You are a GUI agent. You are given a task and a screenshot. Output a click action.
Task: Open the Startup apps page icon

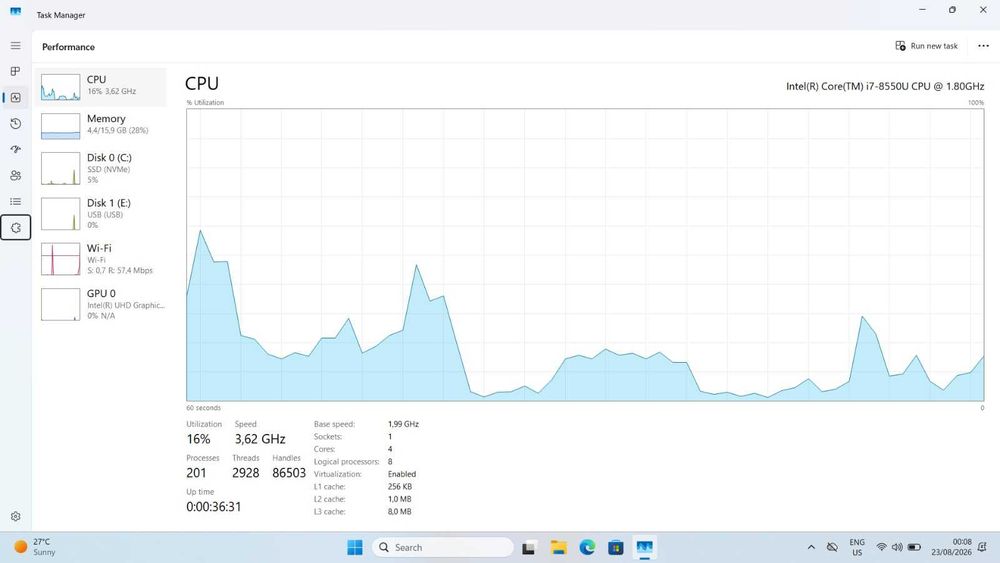click(15, 149)
